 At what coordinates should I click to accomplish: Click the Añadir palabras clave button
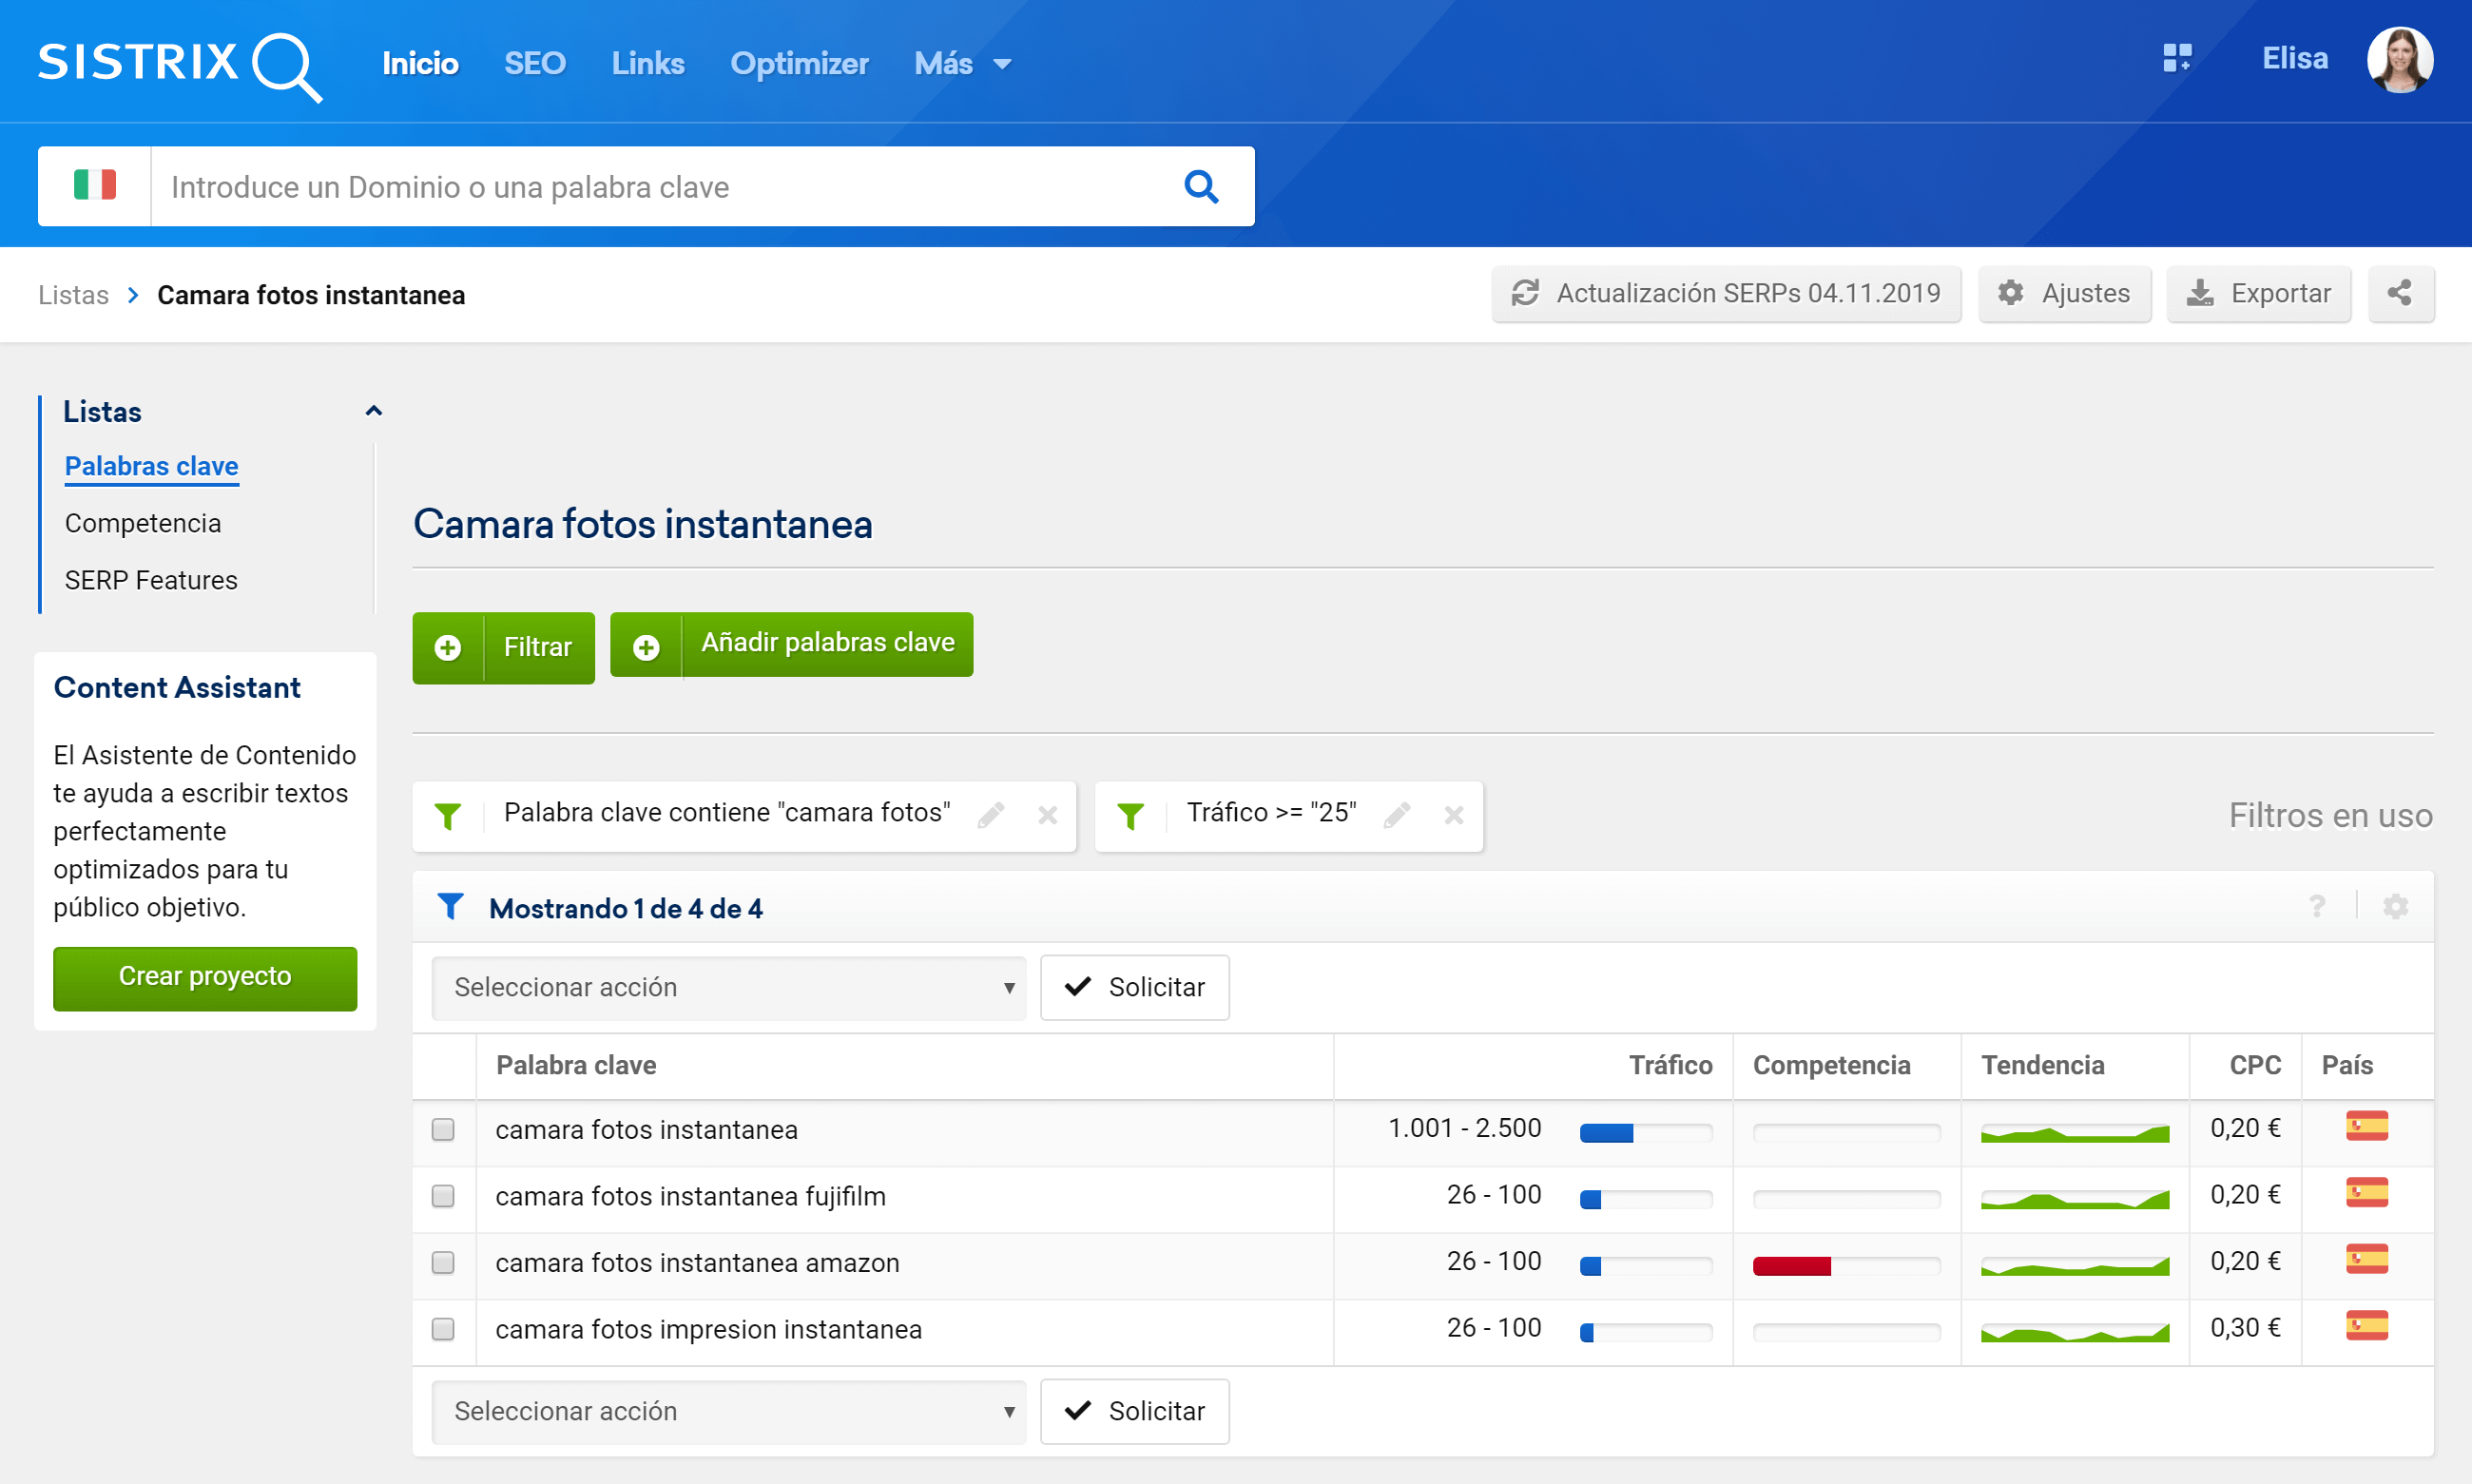(x=791, y=644)
